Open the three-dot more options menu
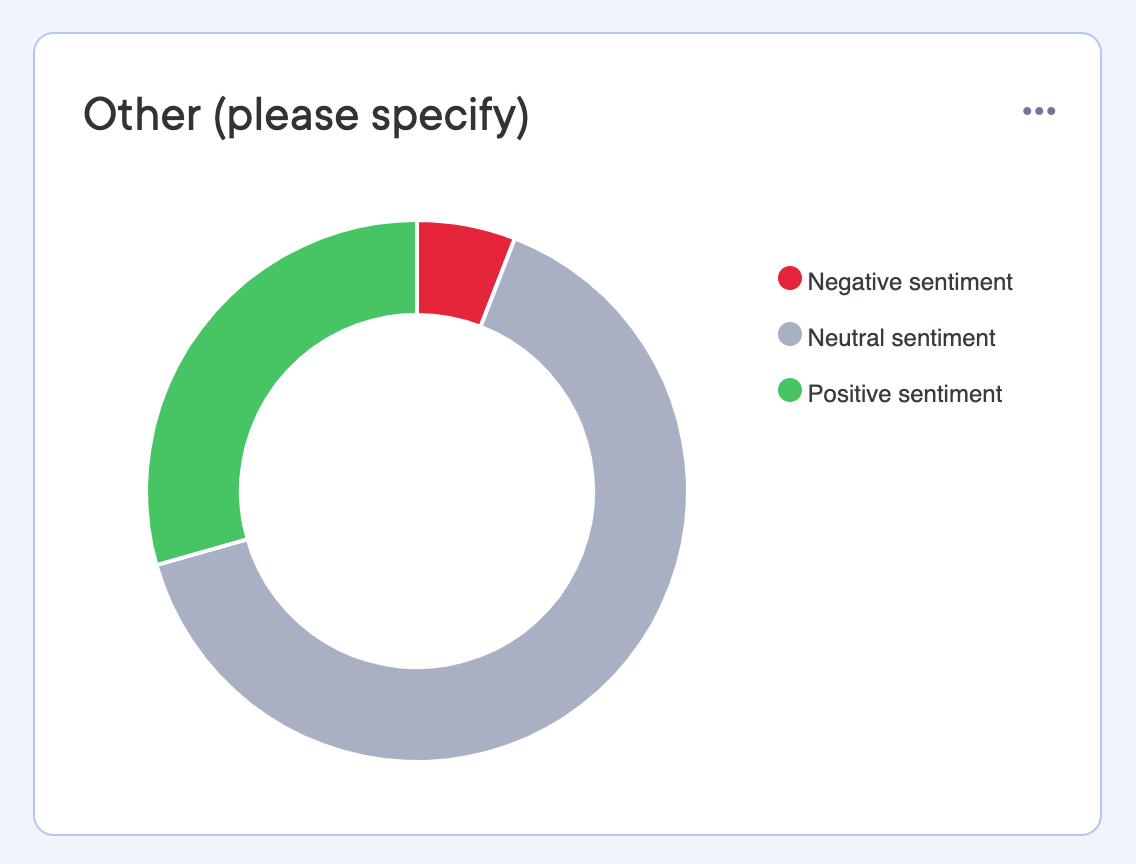 1039,111
